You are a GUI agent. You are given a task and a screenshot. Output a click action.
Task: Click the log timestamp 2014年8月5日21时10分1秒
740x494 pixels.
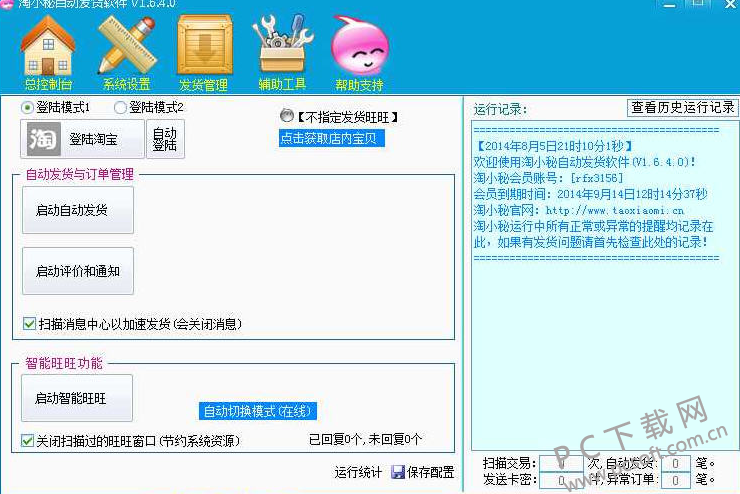(x=555, y=146)
